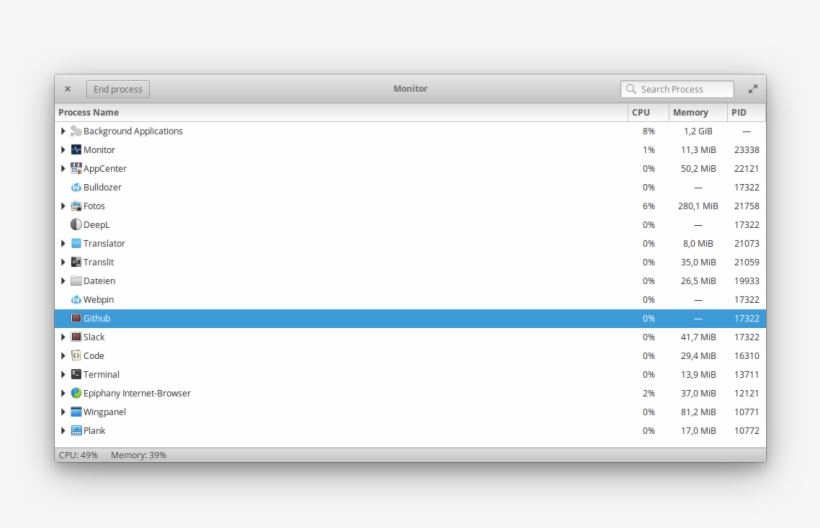The image size is (820, 528).
Task: Click the Monitor app icon in list
Action: (x=76, y=150)
